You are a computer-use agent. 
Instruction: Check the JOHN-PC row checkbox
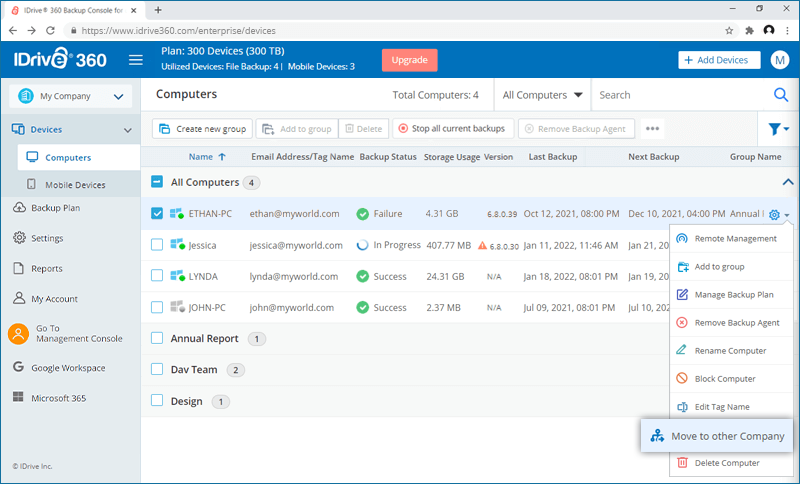click(157, 307)
